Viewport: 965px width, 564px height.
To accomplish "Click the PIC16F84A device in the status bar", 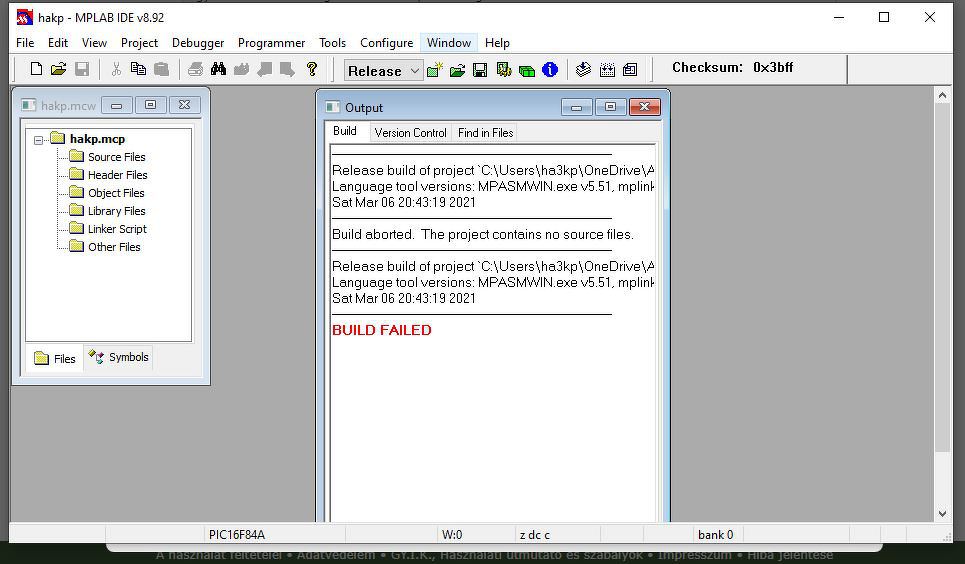I will click(237, 534).
